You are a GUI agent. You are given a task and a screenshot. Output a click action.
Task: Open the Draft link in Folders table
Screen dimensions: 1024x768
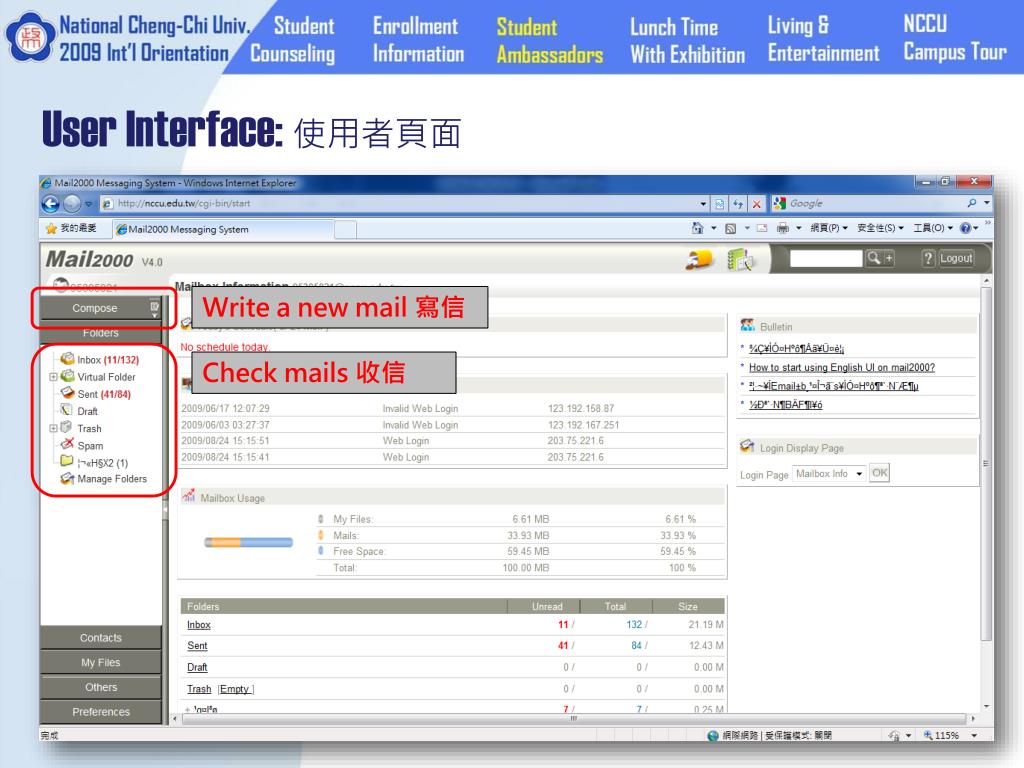point(197,667)
